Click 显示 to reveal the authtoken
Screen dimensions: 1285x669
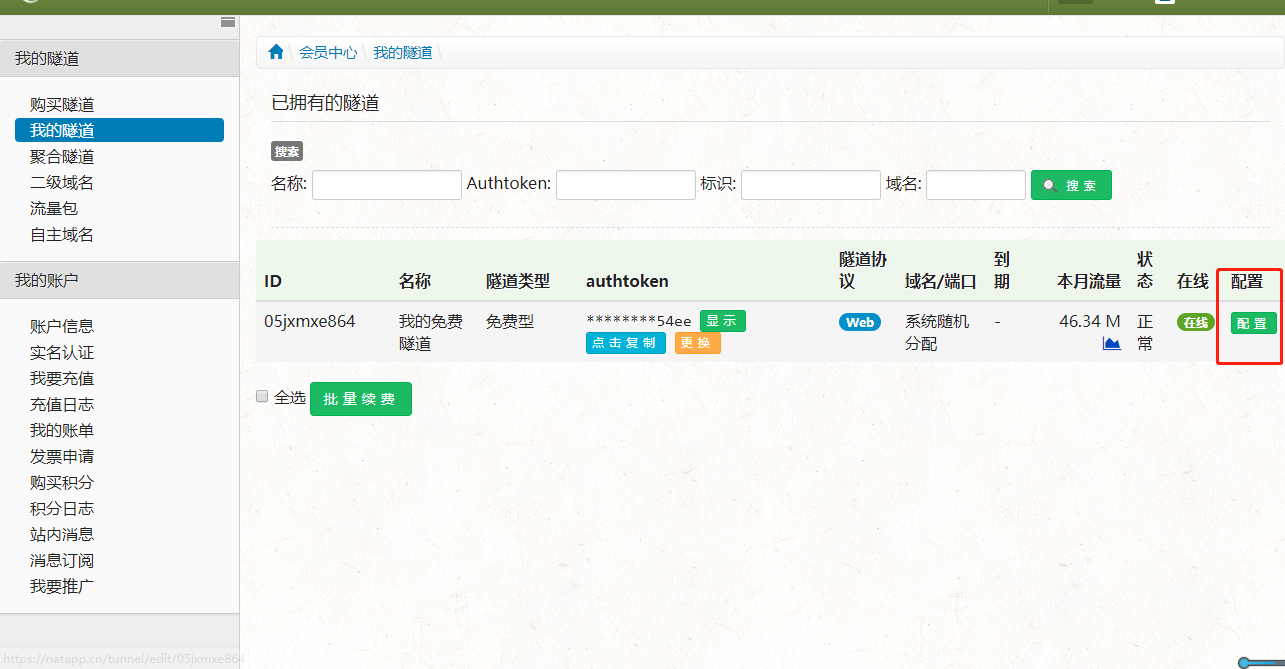722,321
